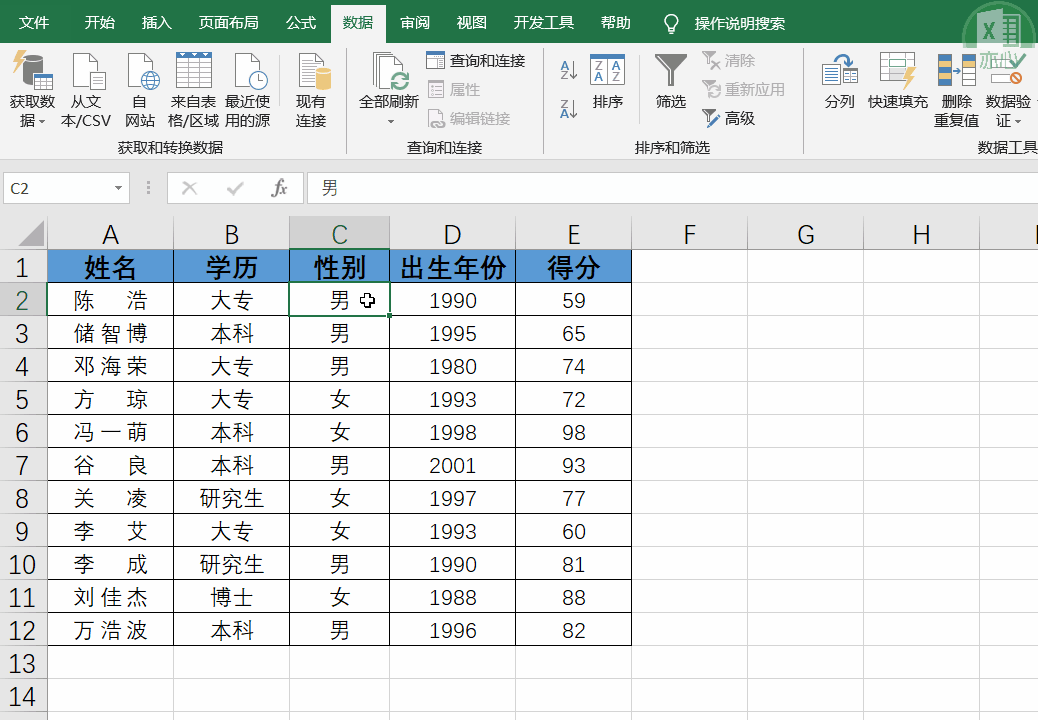Select column F header

point(689,234)
